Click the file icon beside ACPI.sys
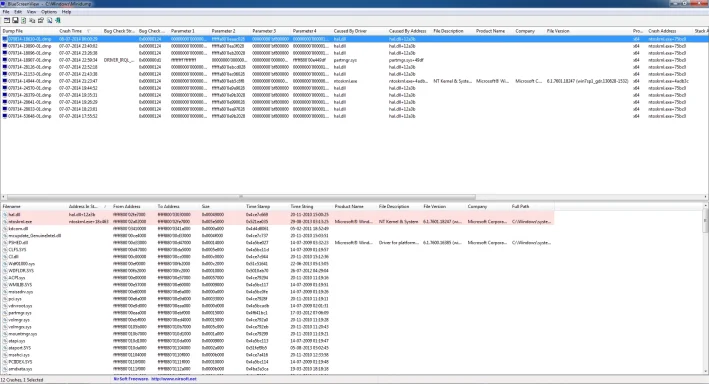 5,278
